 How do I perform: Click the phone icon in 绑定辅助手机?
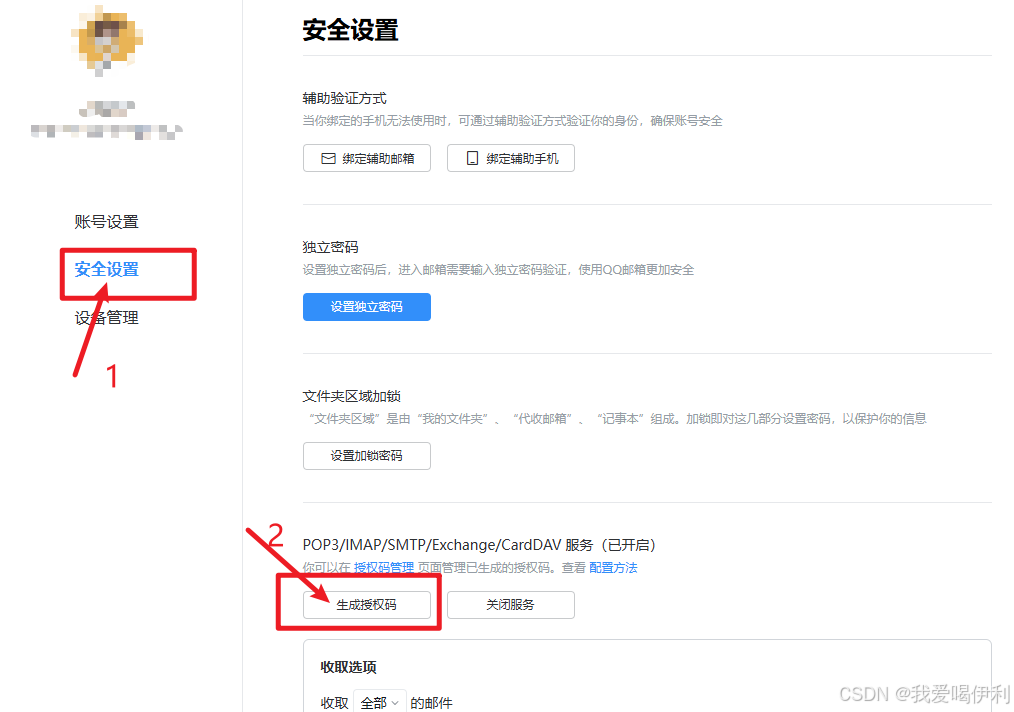[x=473, y=158]
